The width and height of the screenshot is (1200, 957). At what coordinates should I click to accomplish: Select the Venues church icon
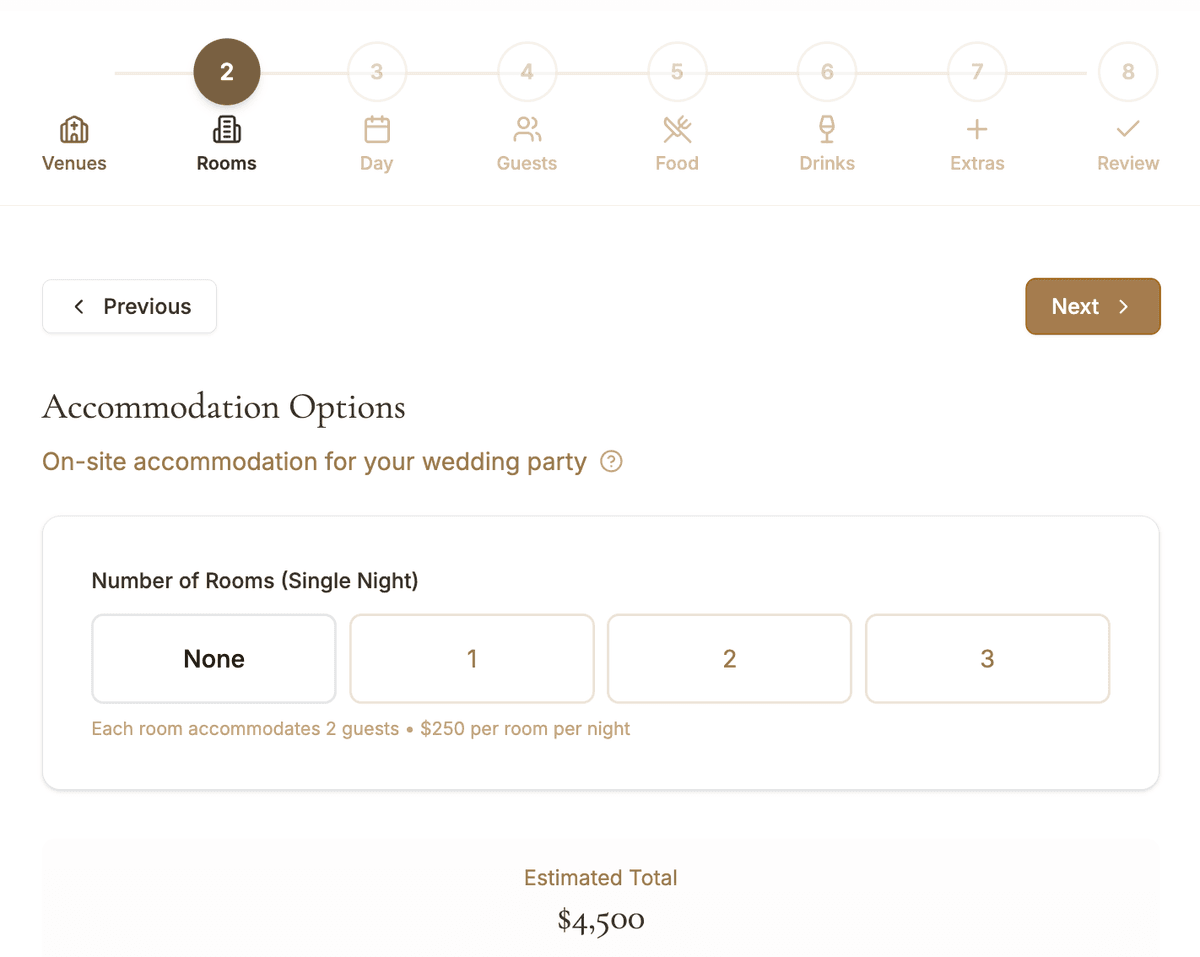tap(74, 129)
